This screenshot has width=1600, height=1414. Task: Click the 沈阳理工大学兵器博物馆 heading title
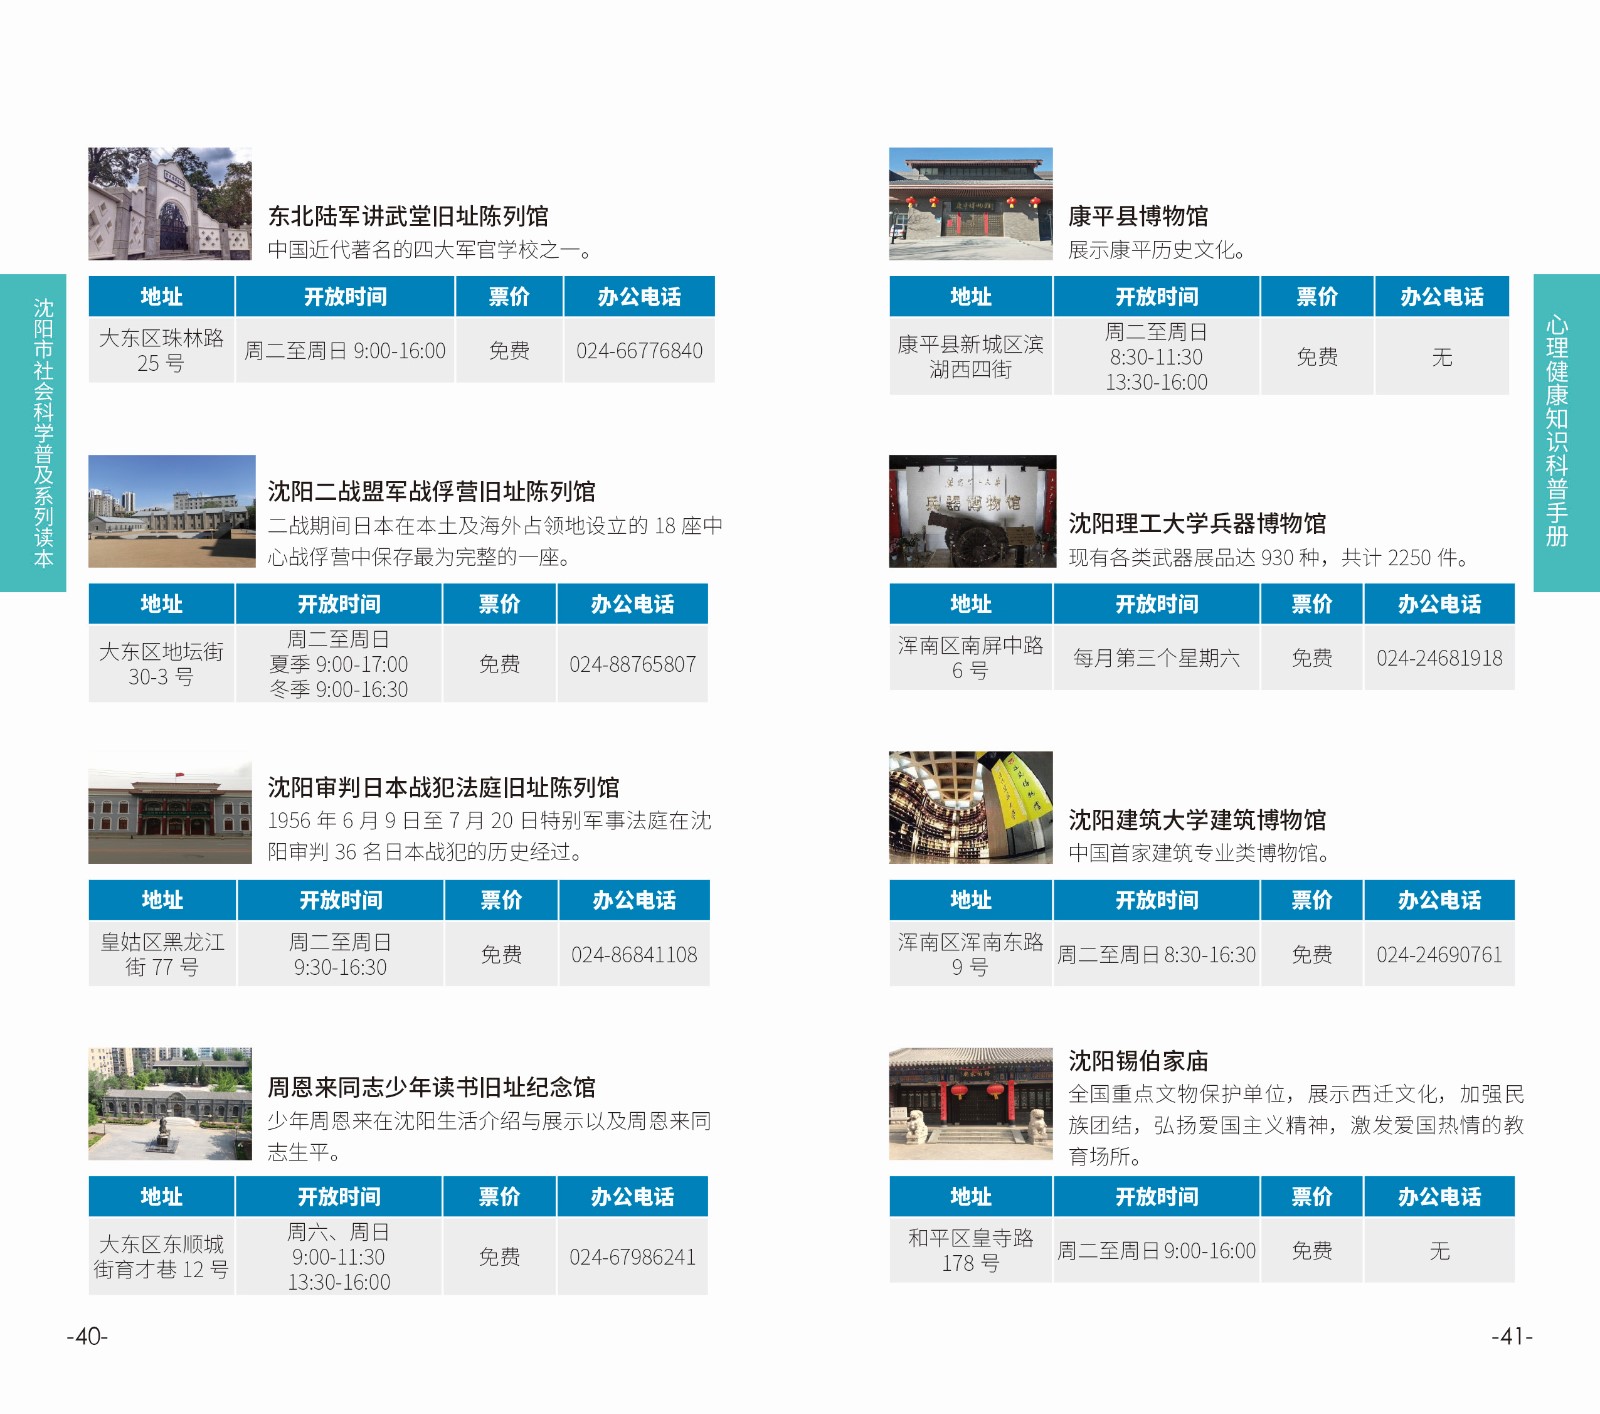pyautogui.click(x=1197, y=524)
